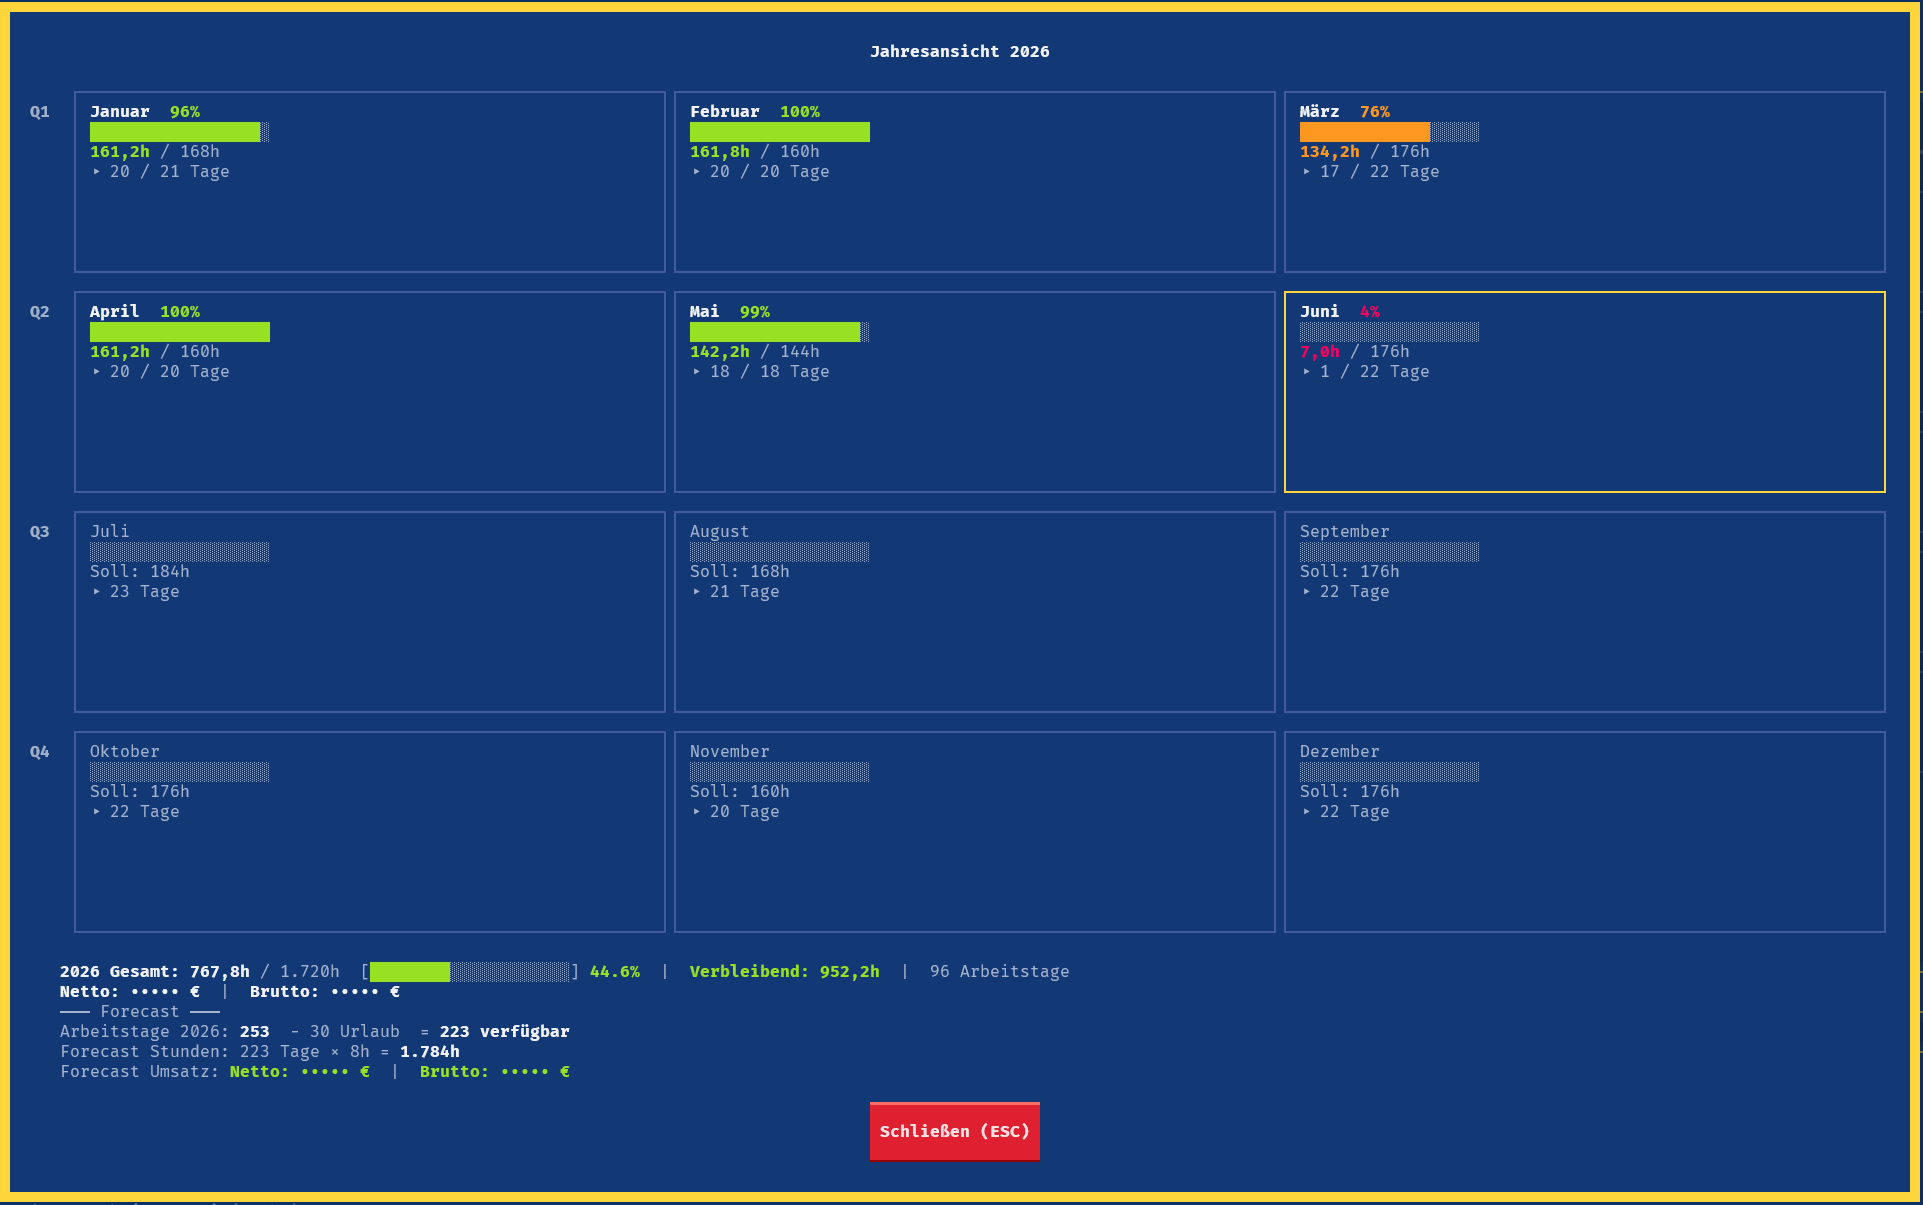Screen dimensions: 1923x1205
Task: Select the Oktober month card
Action: [370, 832]
